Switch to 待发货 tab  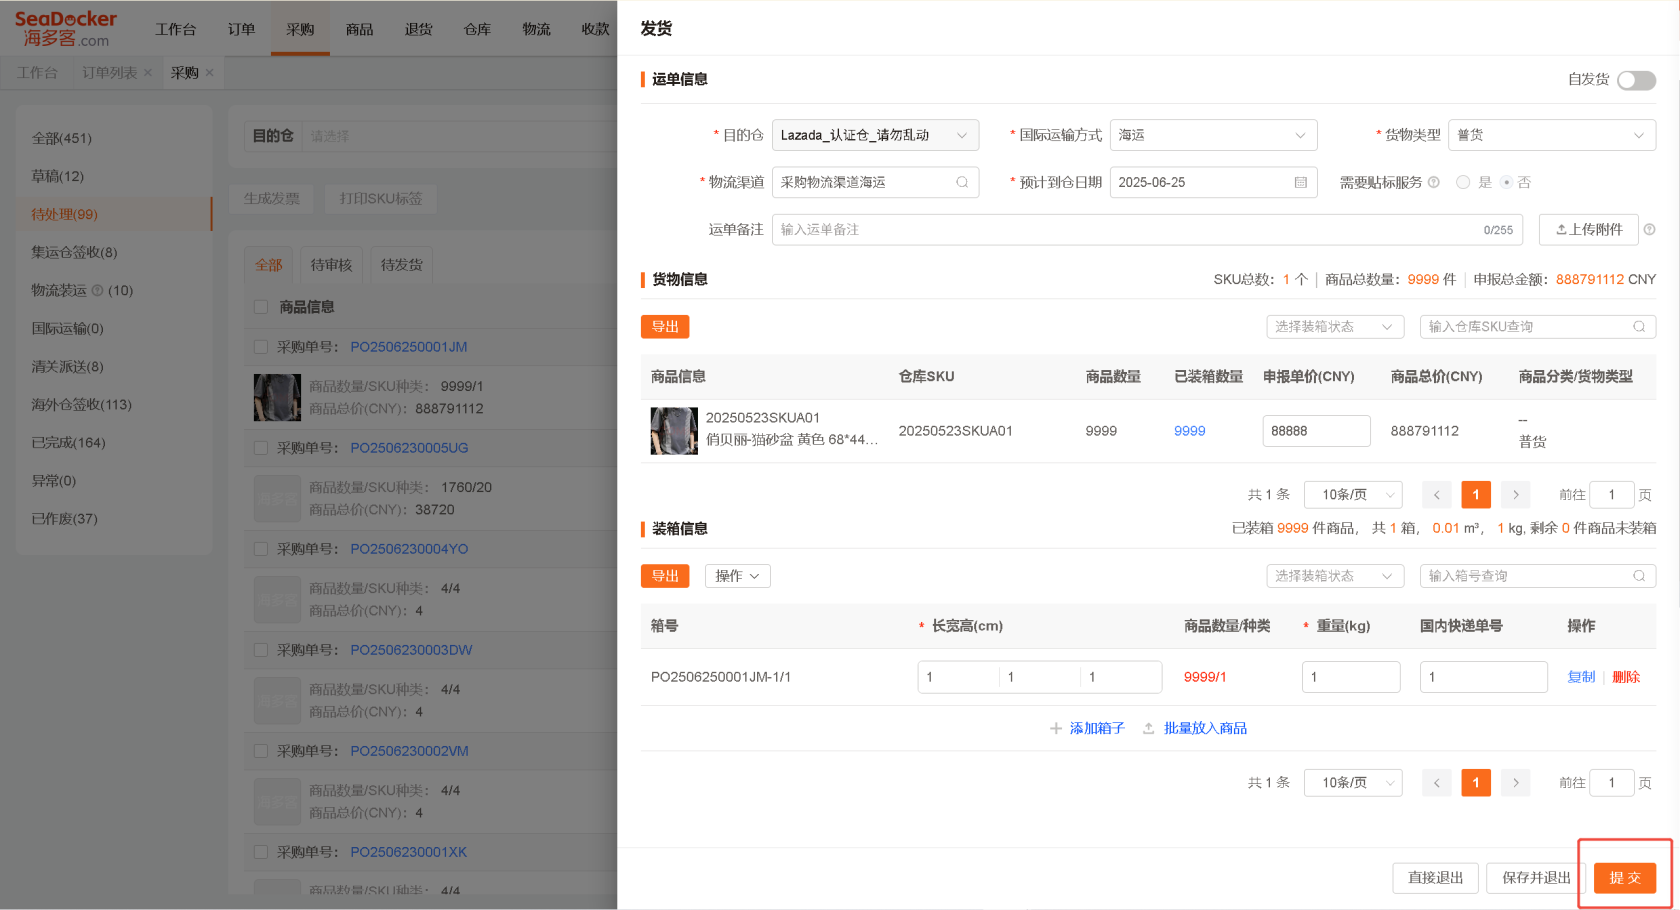pos(402,265)
